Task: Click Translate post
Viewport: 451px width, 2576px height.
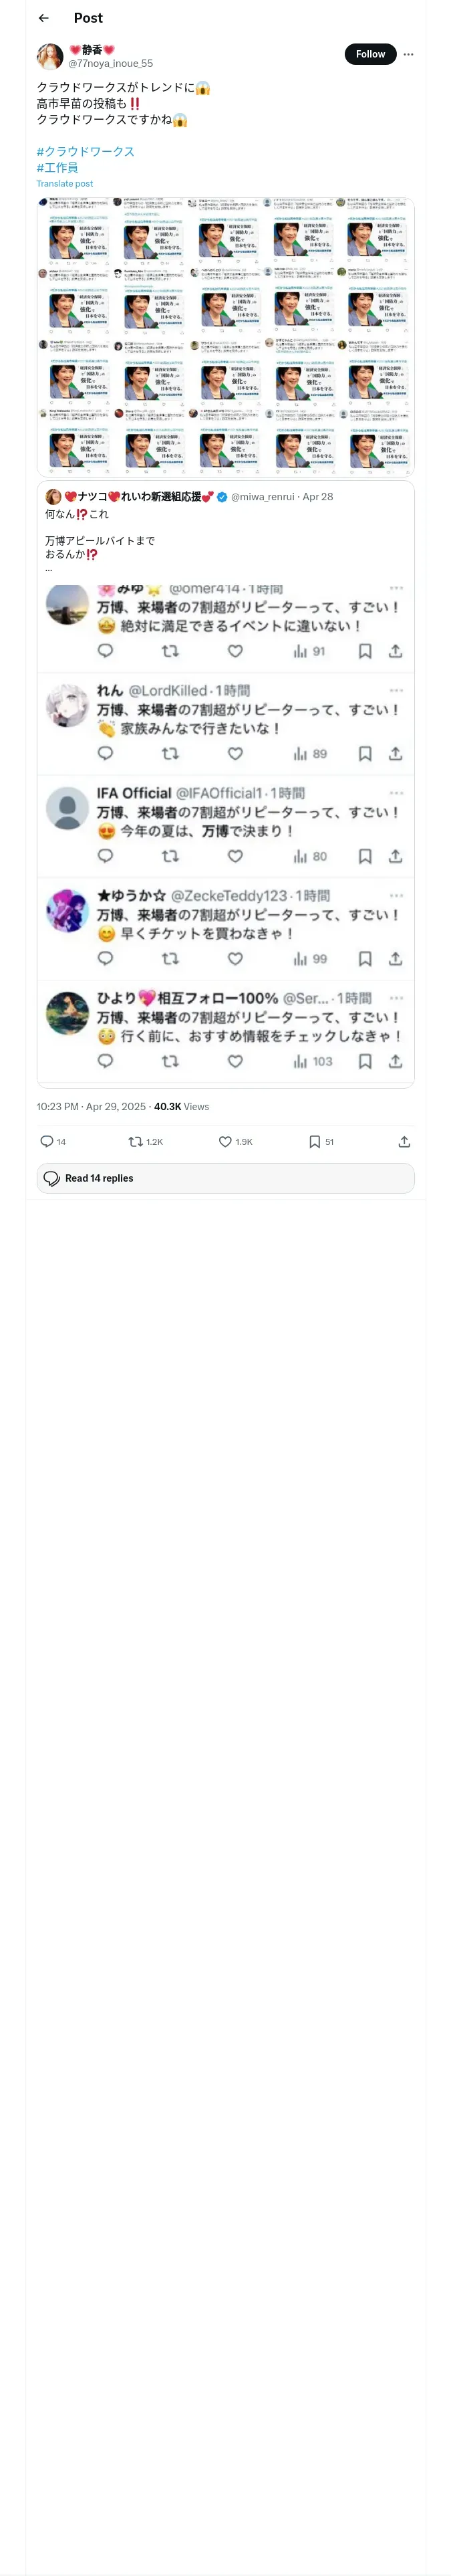Action: [x=64, y=184]
